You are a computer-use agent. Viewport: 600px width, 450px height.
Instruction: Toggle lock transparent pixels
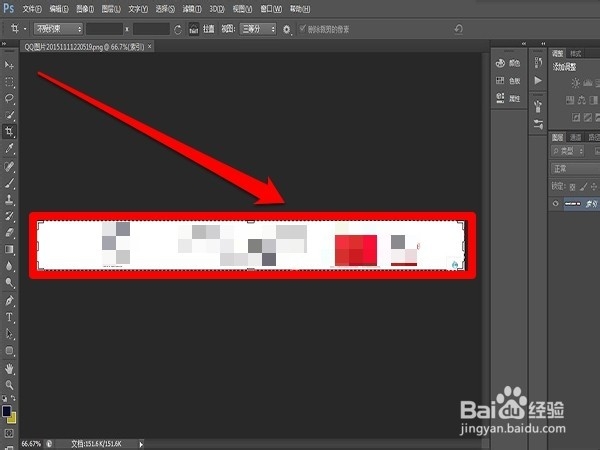tap(572, 187)
